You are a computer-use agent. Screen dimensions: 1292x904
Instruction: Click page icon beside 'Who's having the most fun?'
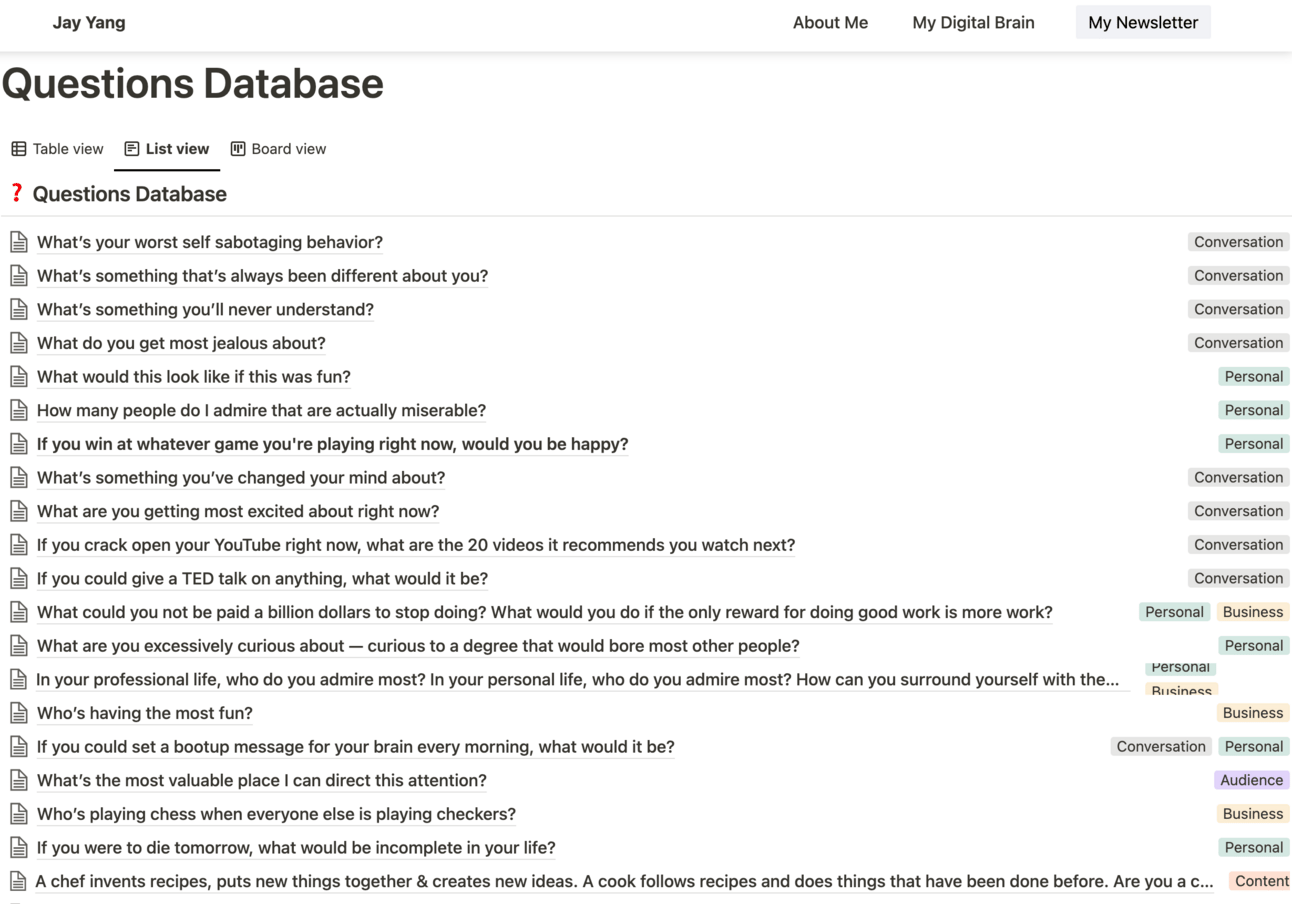point(19,713)
